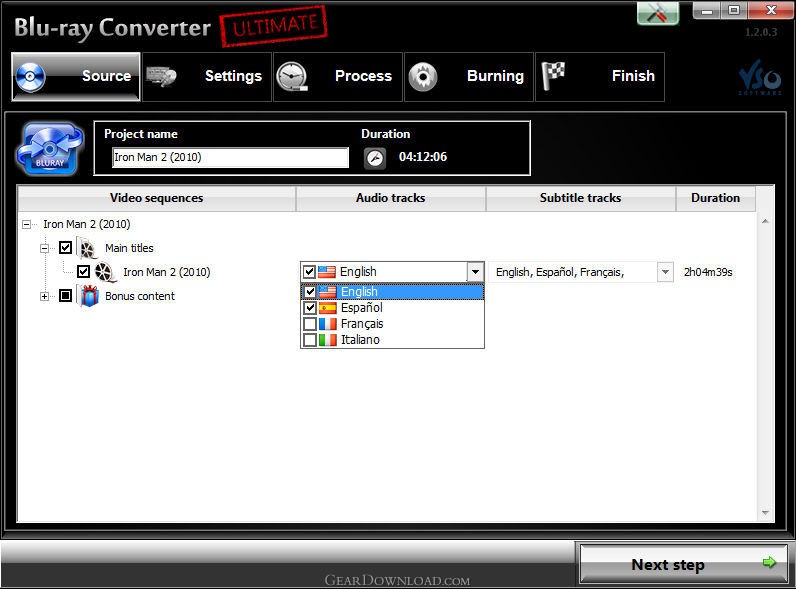The image size is (796, 589).
Task: Click the film reel icon of Iron Man 2 title
Action: 106,272
